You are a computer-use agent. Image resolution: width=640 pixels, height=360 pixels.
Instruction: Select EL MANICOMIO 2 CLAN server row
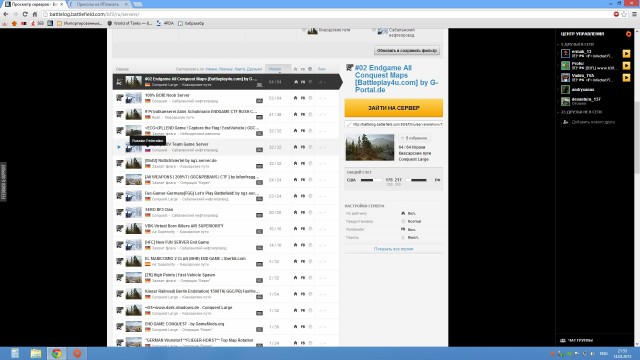226,261
